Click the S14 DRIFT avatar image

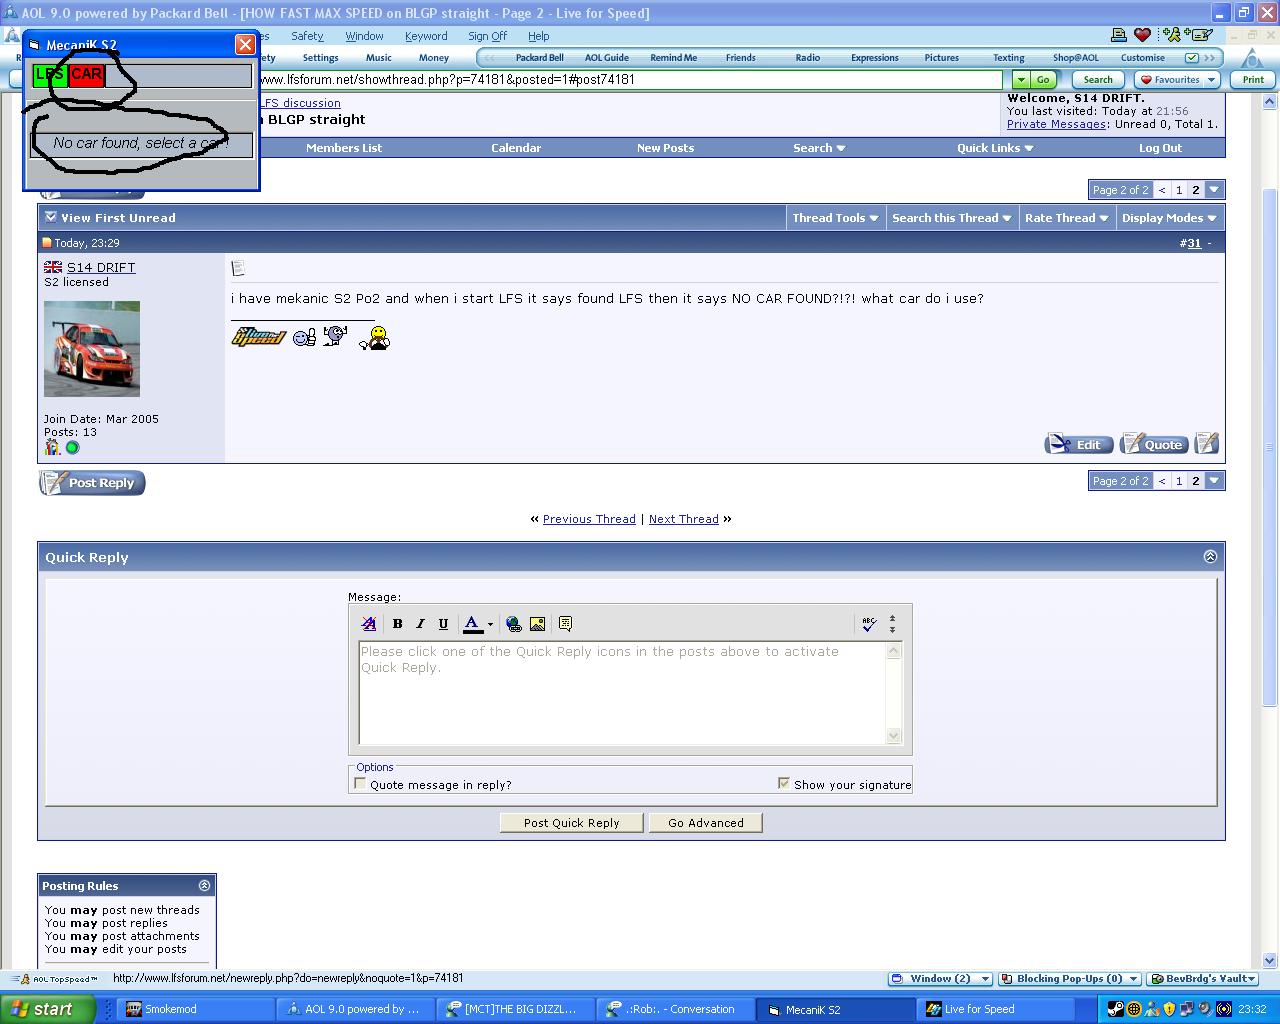[x=92, y=349]
